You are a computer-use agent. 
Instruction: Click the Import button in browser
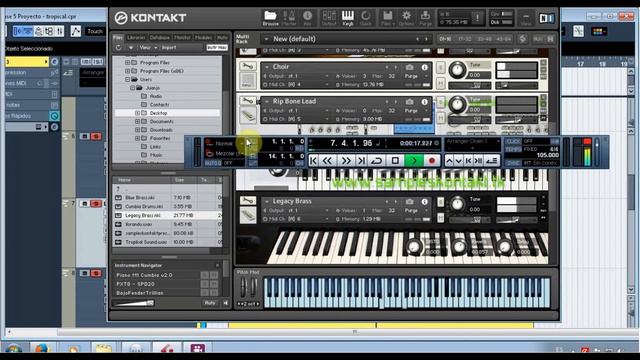[x=169, y=48]
